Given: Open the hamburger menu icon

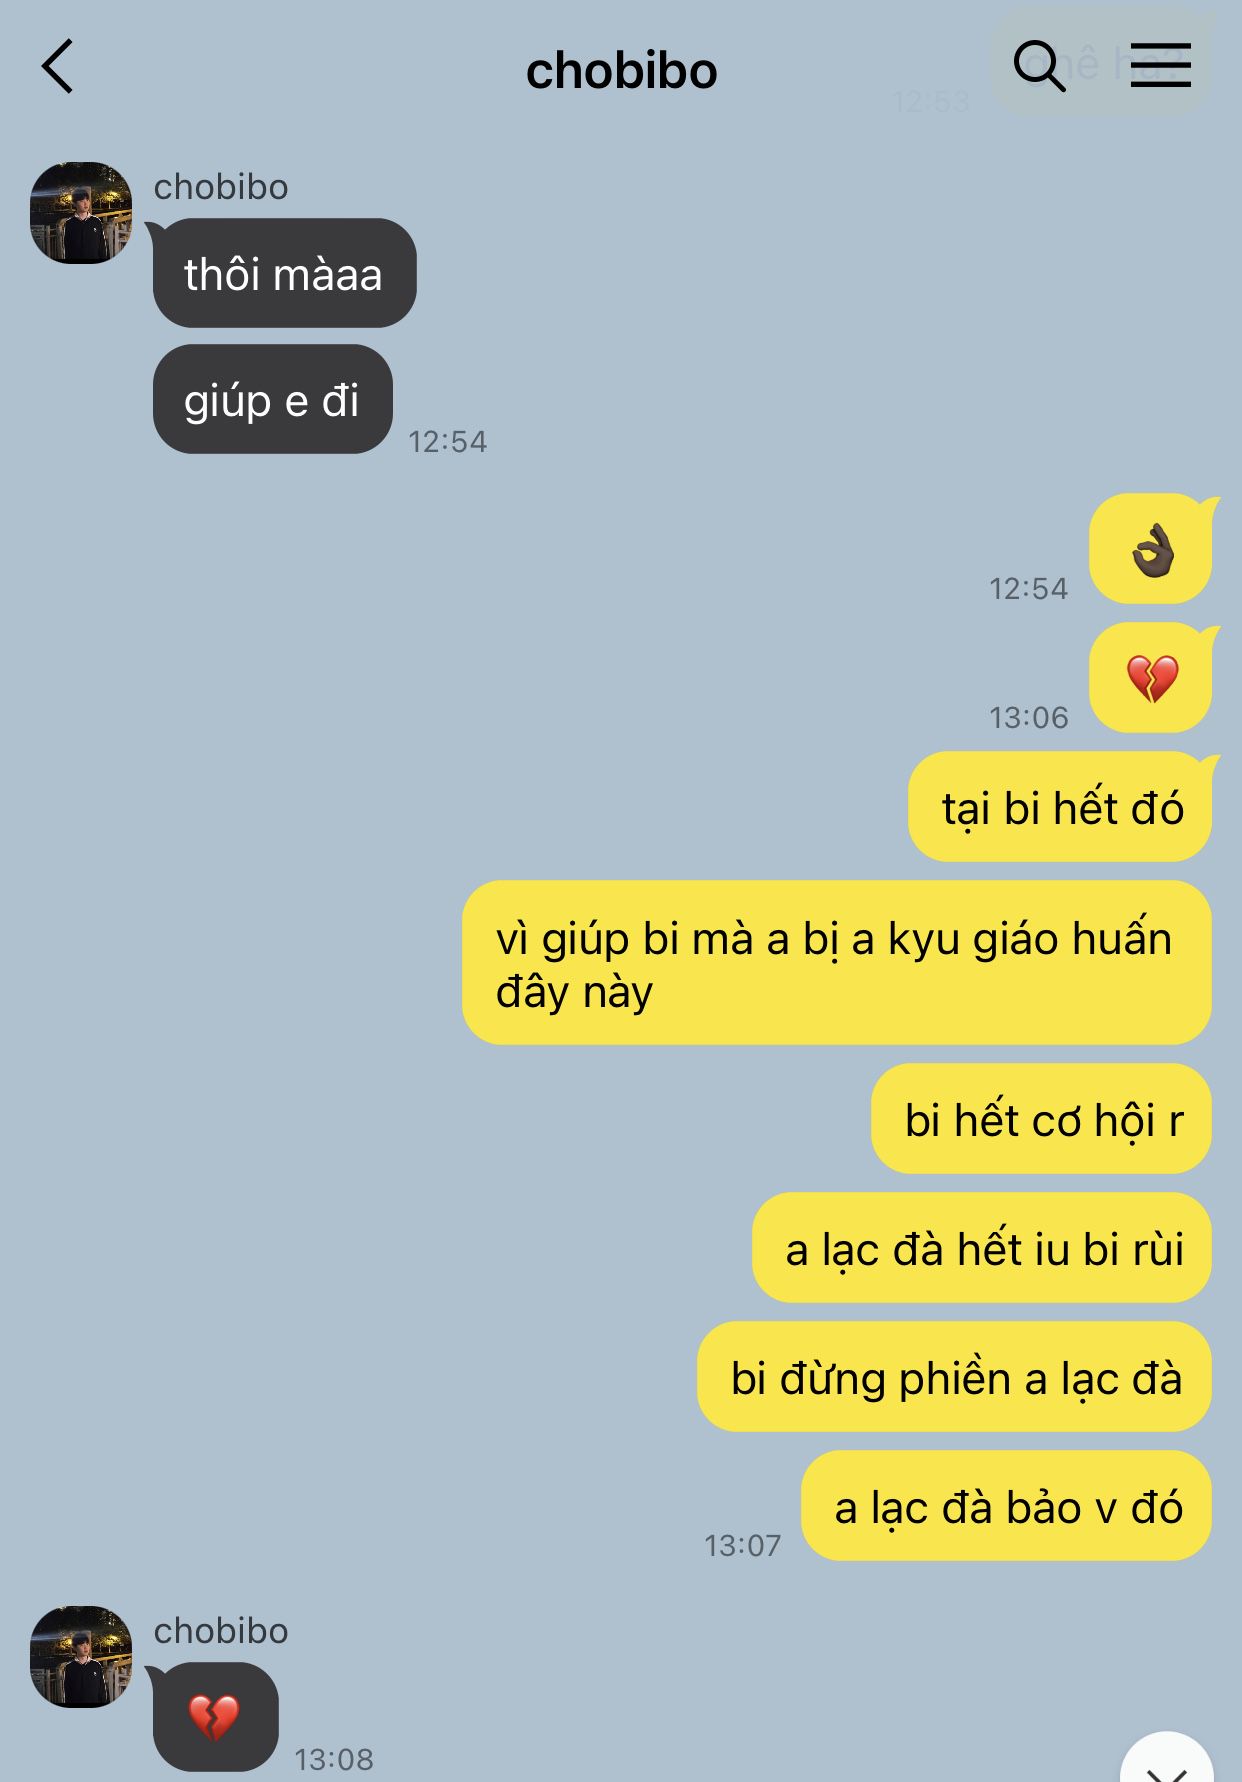Looking at the screenshot, I should click(1160, 65).
